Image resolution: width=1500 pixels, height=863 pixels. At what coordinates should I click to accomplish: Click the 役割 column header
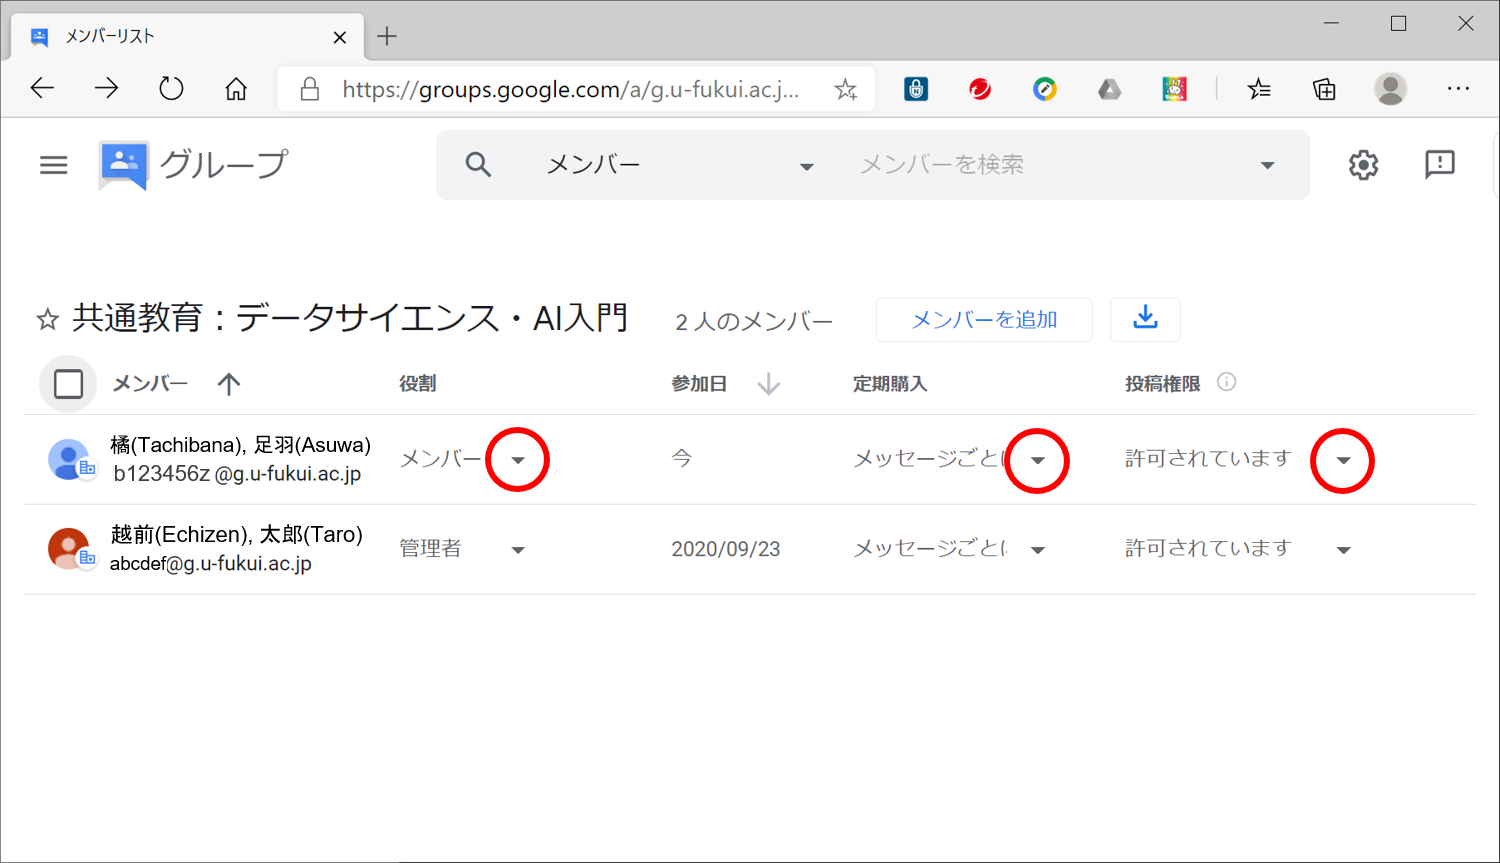[x=418, y=384]
